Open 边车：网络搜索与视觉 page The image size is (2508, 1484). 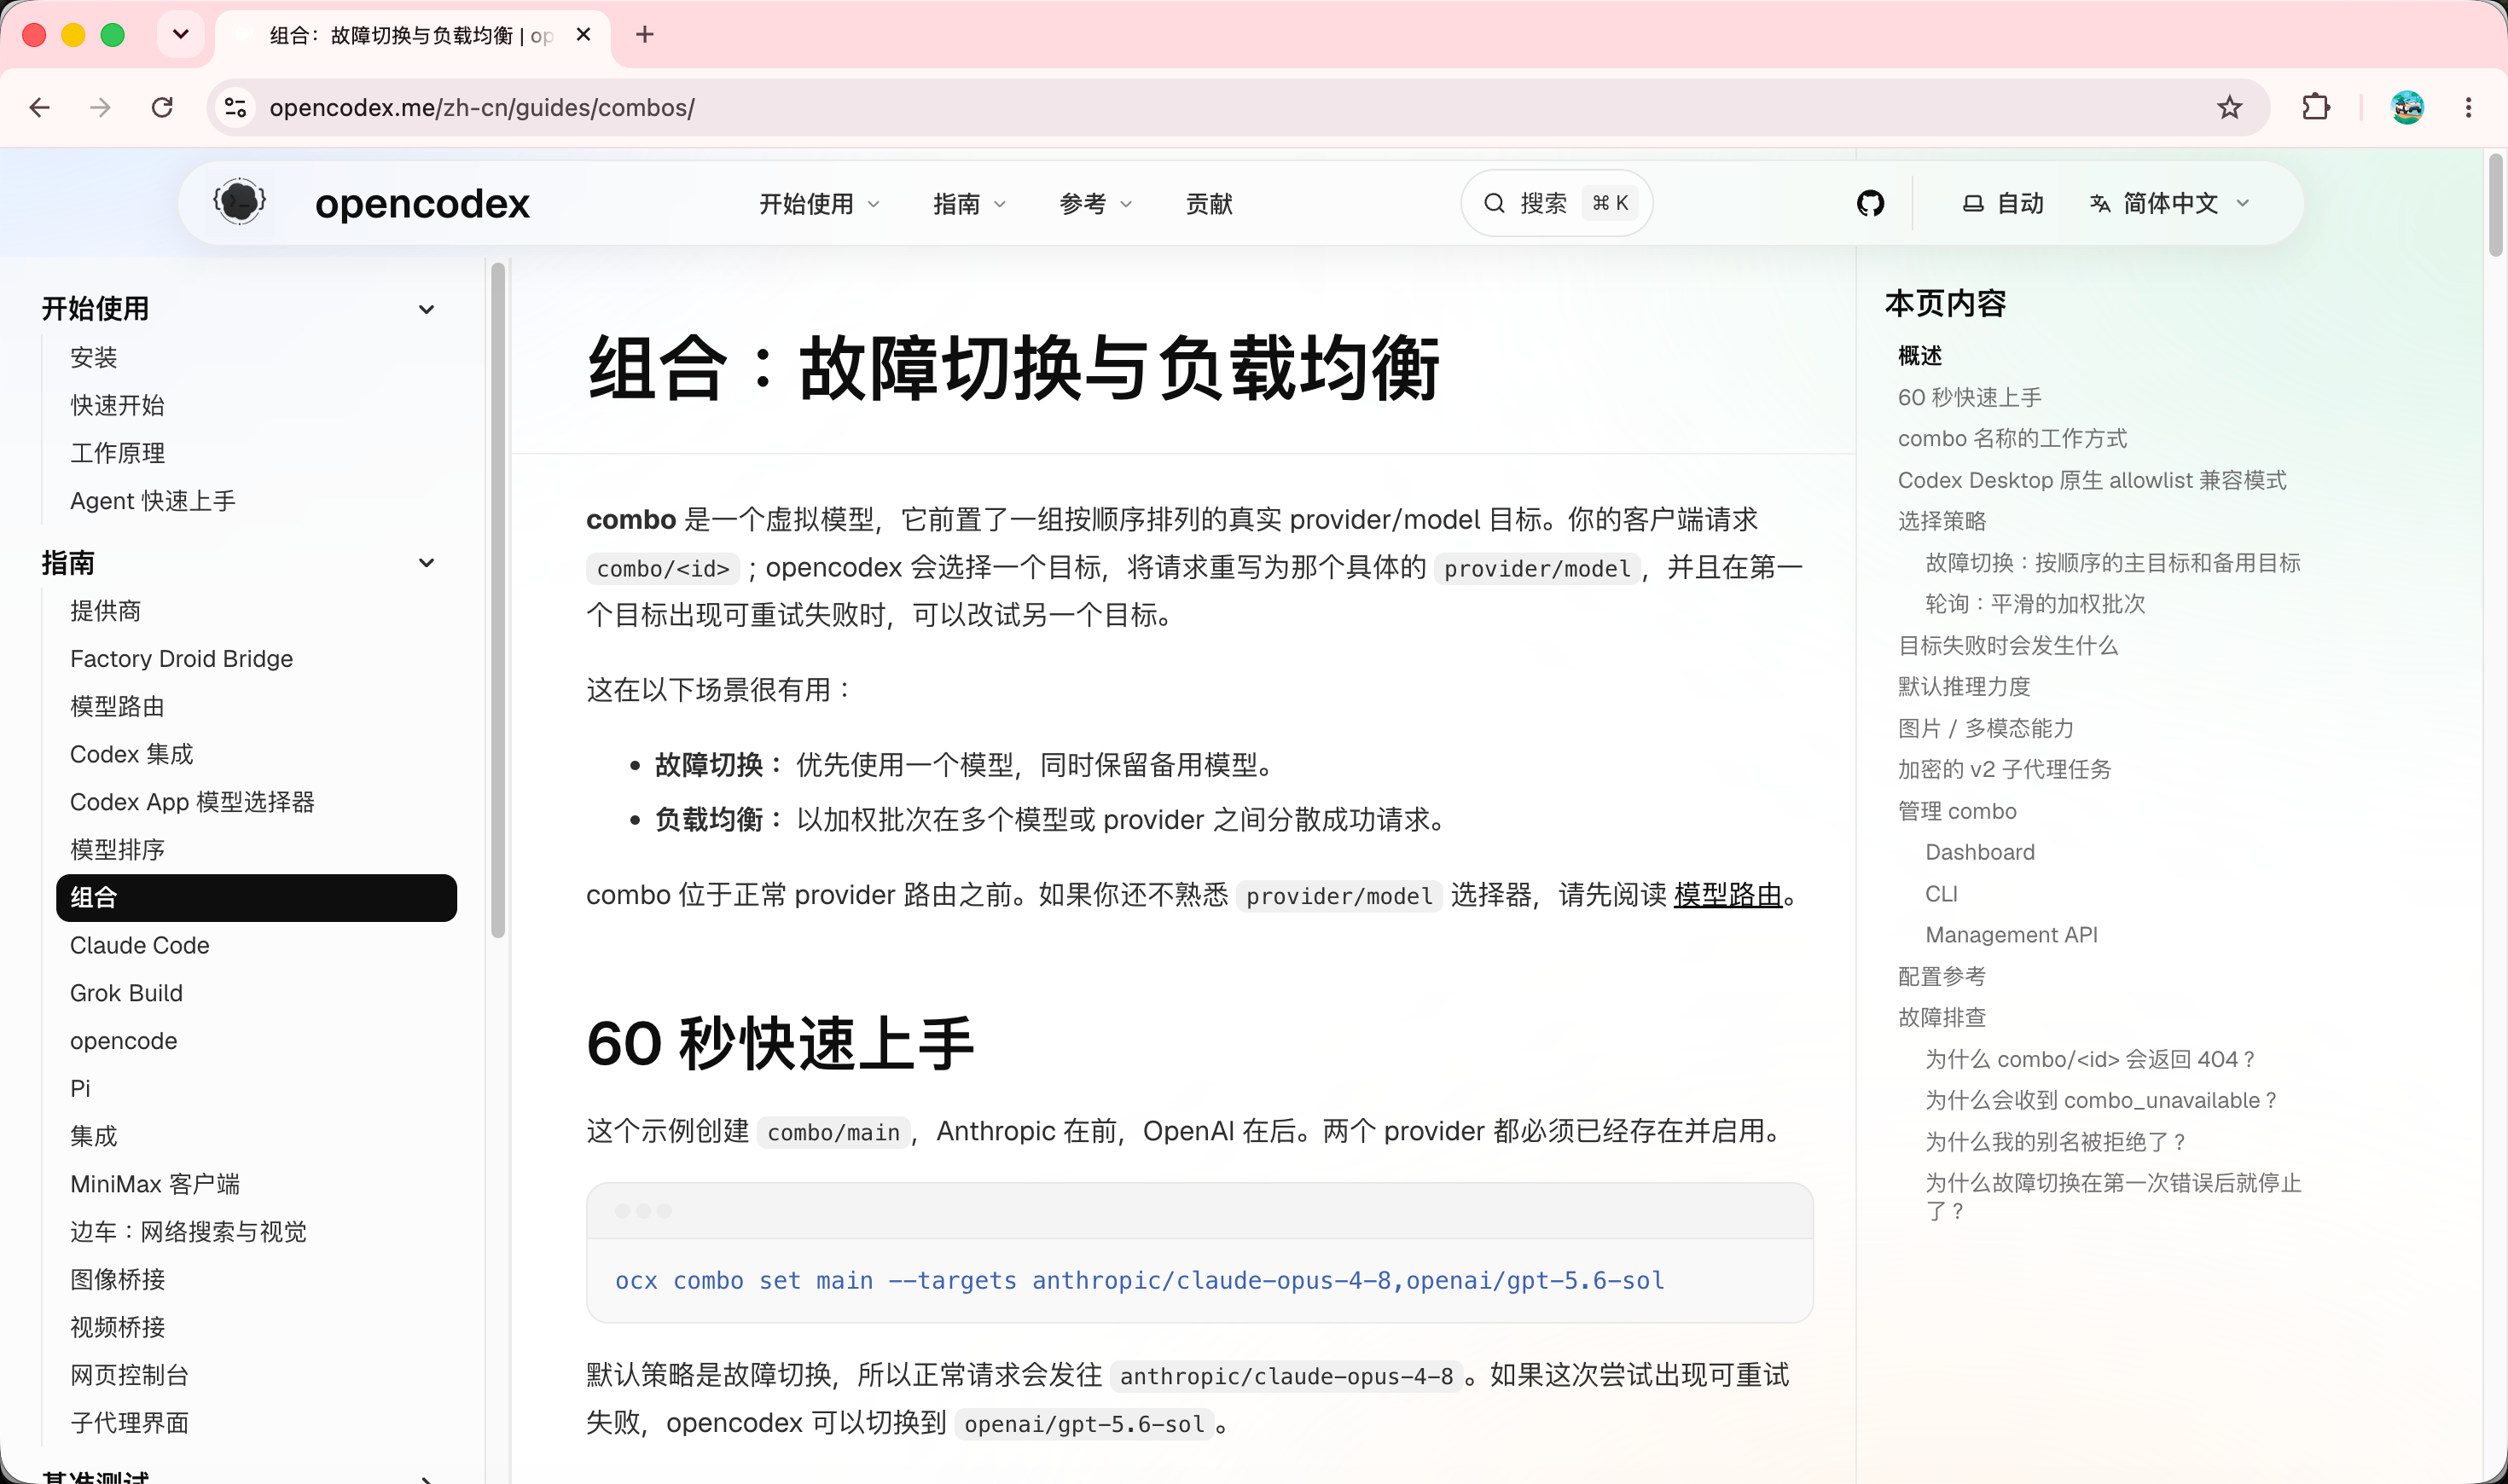(x=188, y=1232)
